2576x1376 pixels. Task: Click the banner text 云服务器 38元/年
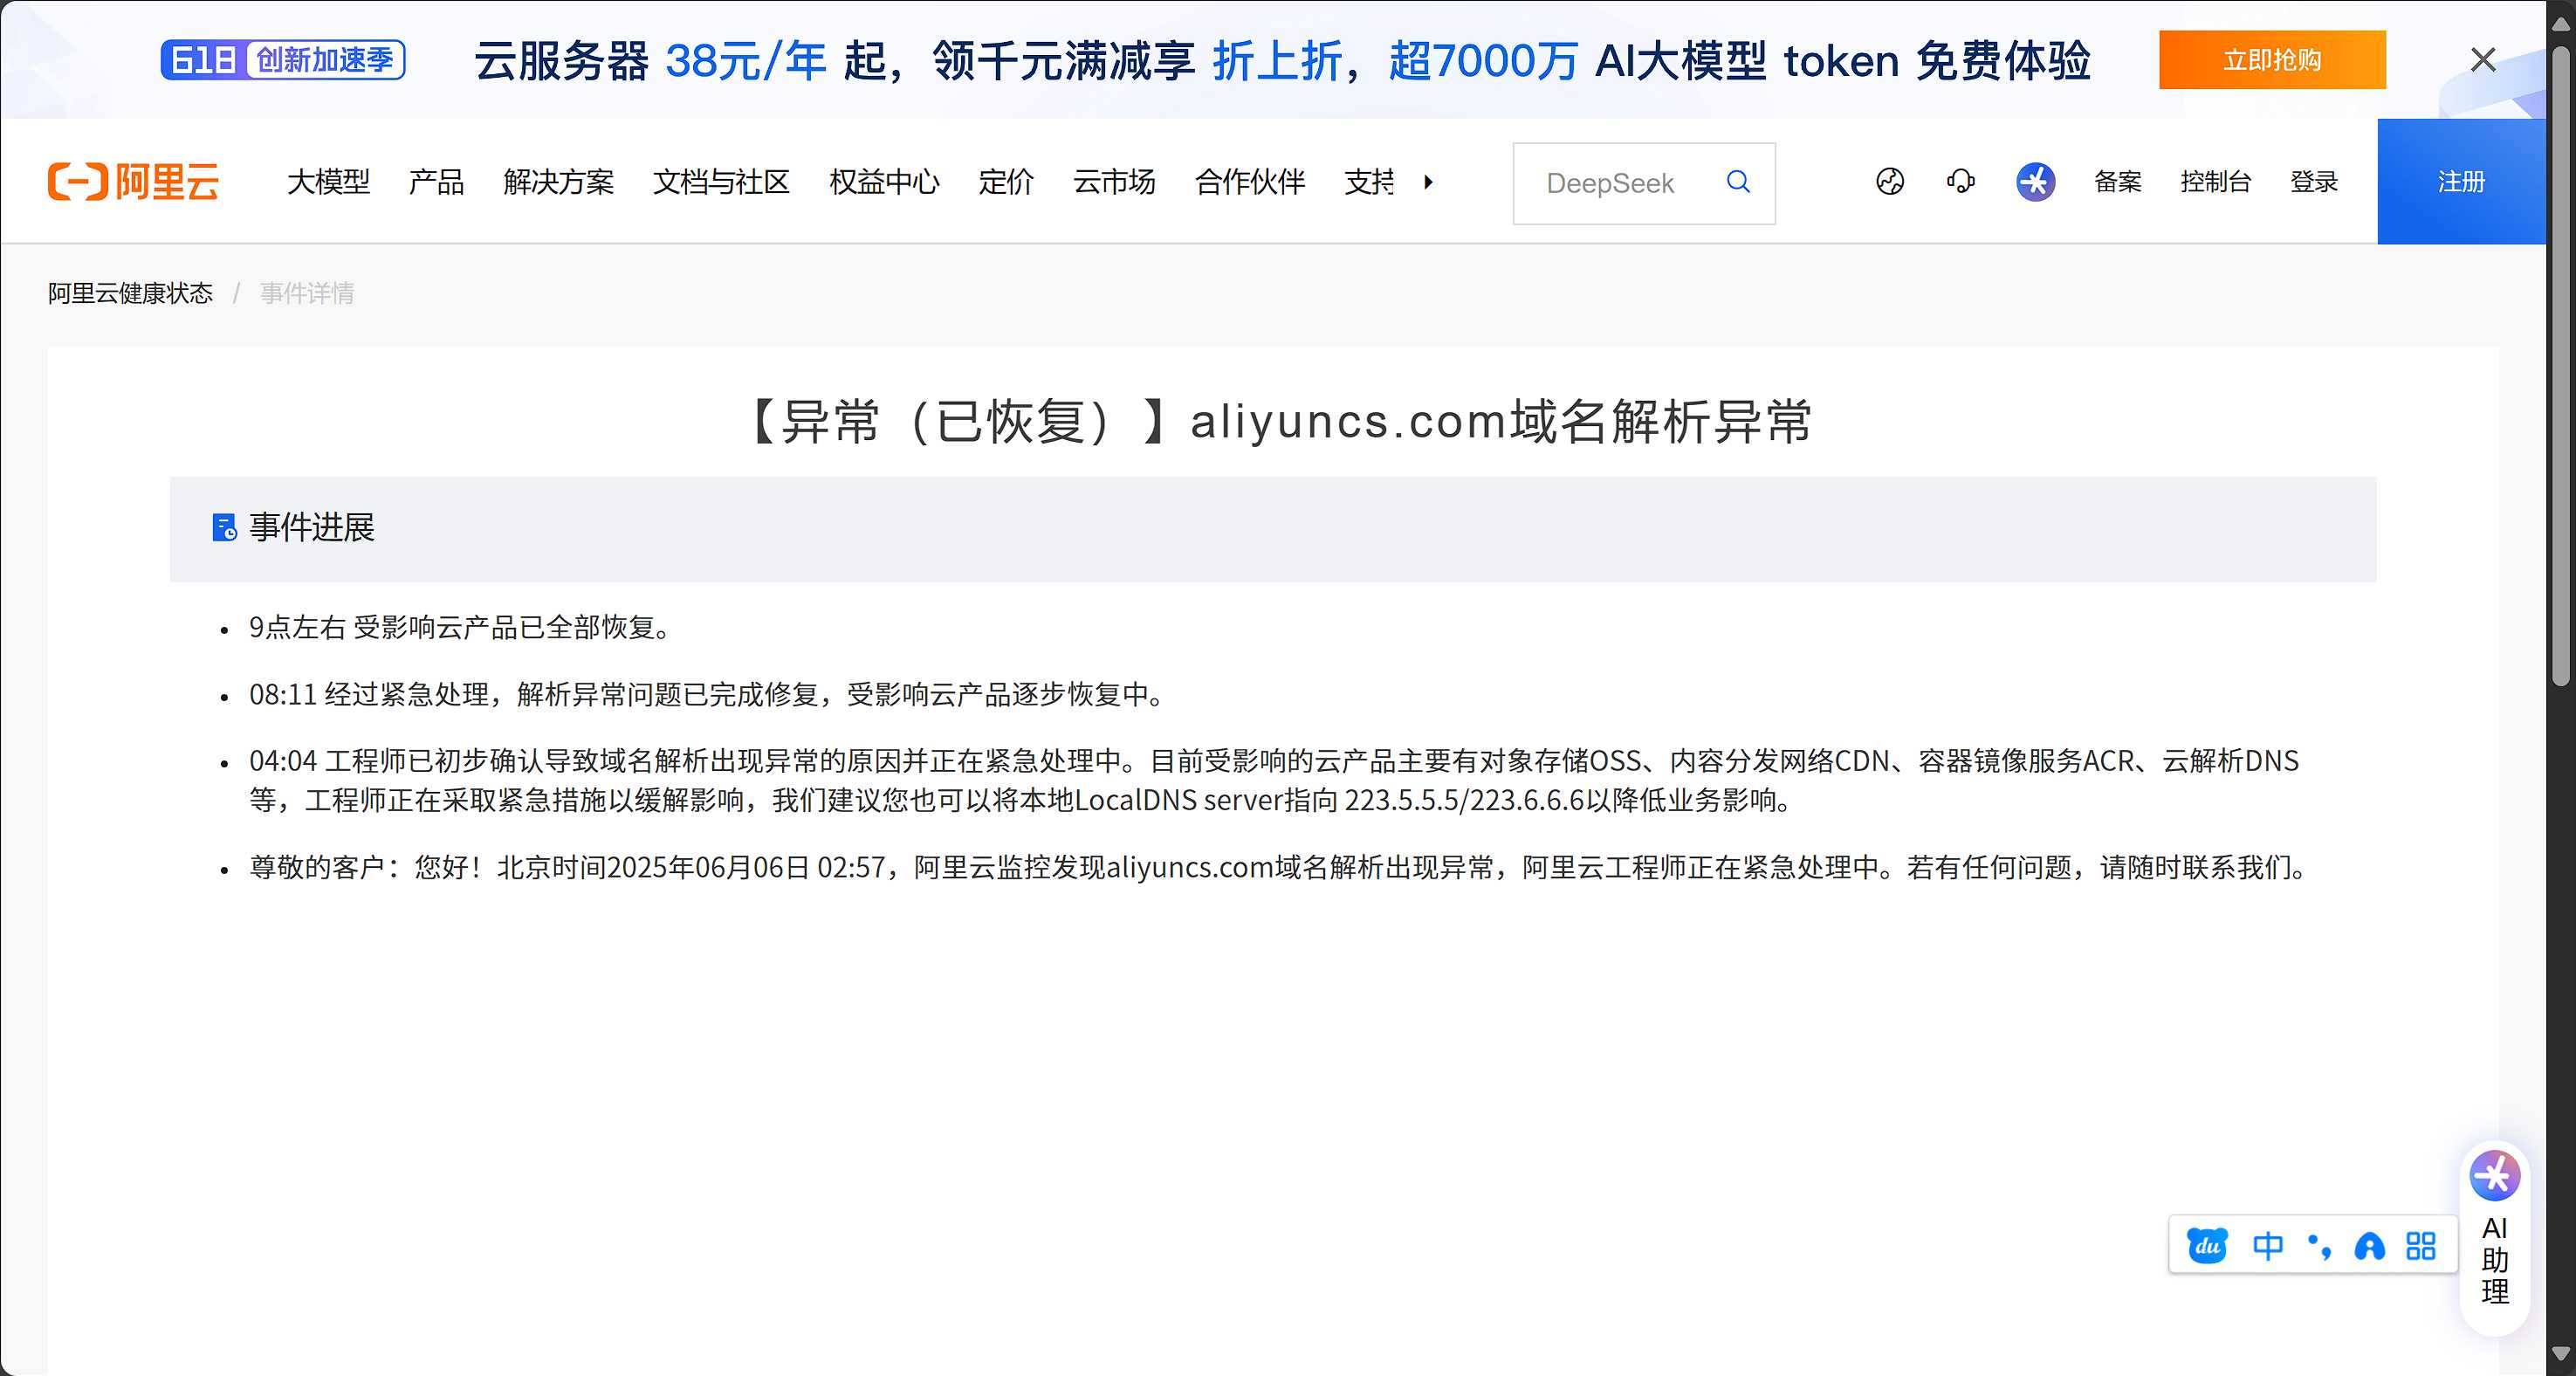[x=650, y=61]
